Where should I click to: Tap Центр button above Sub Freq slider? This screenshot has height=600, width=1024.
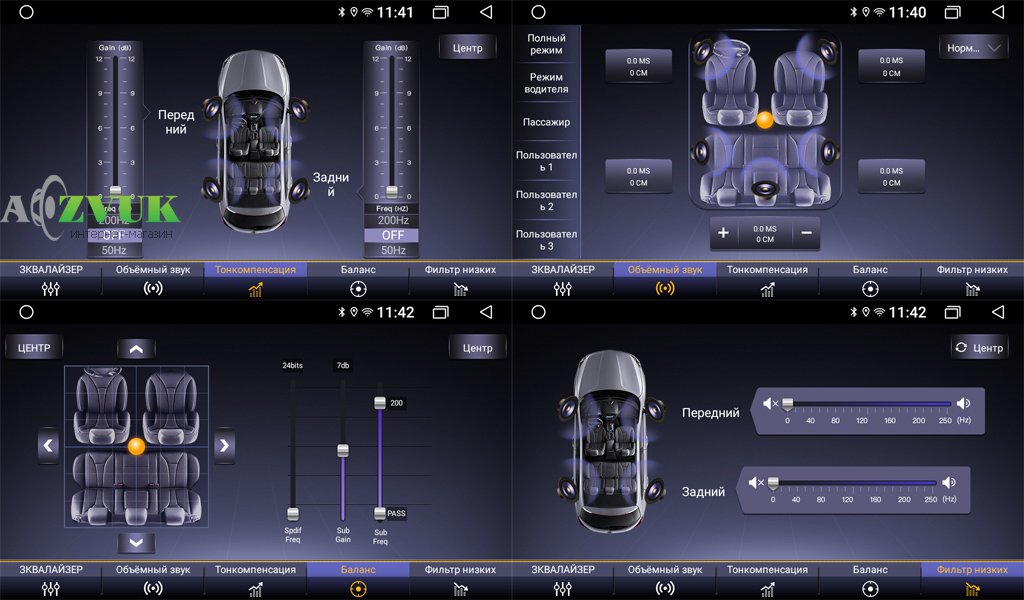pos(477,348)
